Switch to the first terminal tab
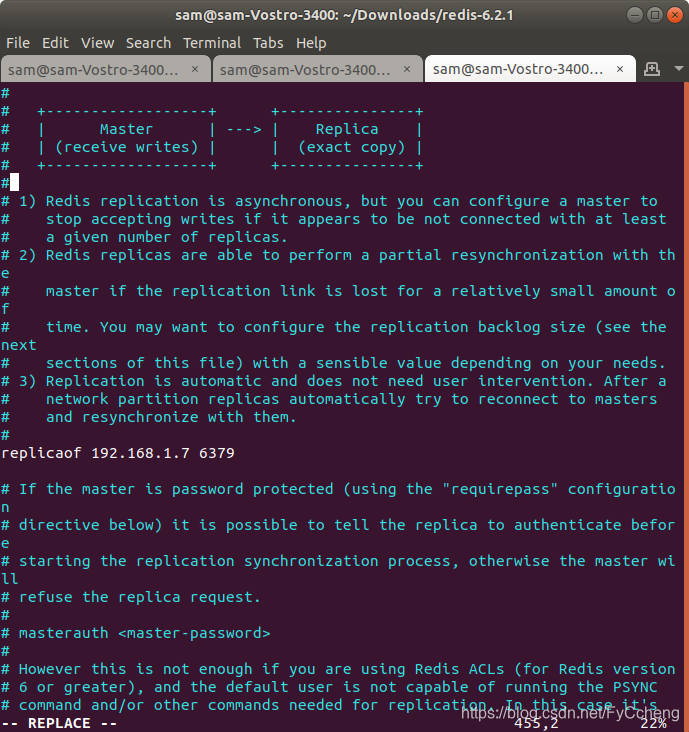The image size is (689, 732). tap(105, 69)
